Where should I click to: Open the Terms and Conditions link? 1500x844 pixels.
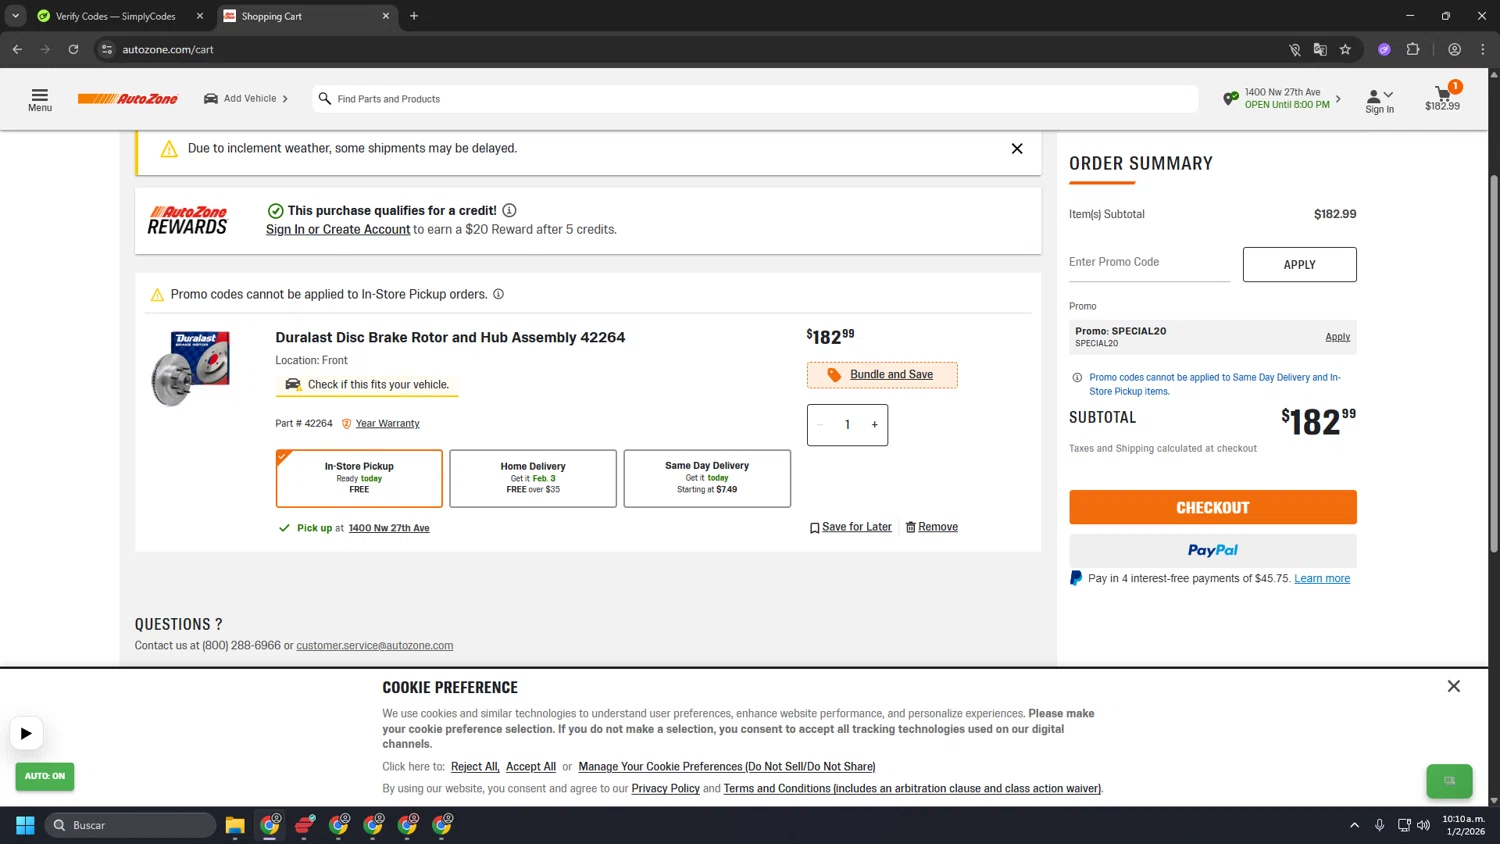point(912,788)
